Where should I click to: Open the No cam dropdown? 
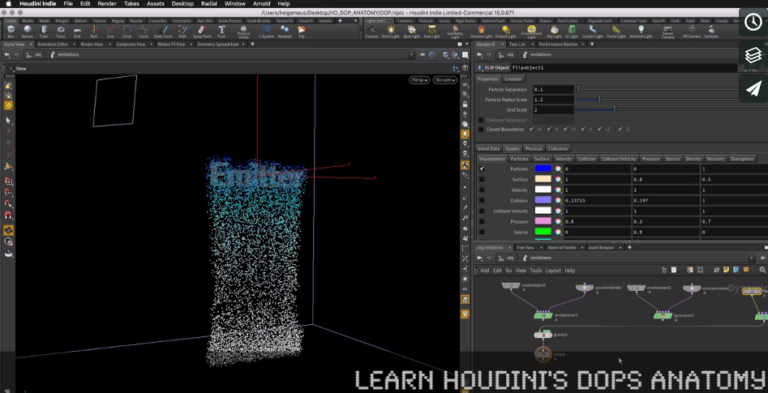[445, 80]
